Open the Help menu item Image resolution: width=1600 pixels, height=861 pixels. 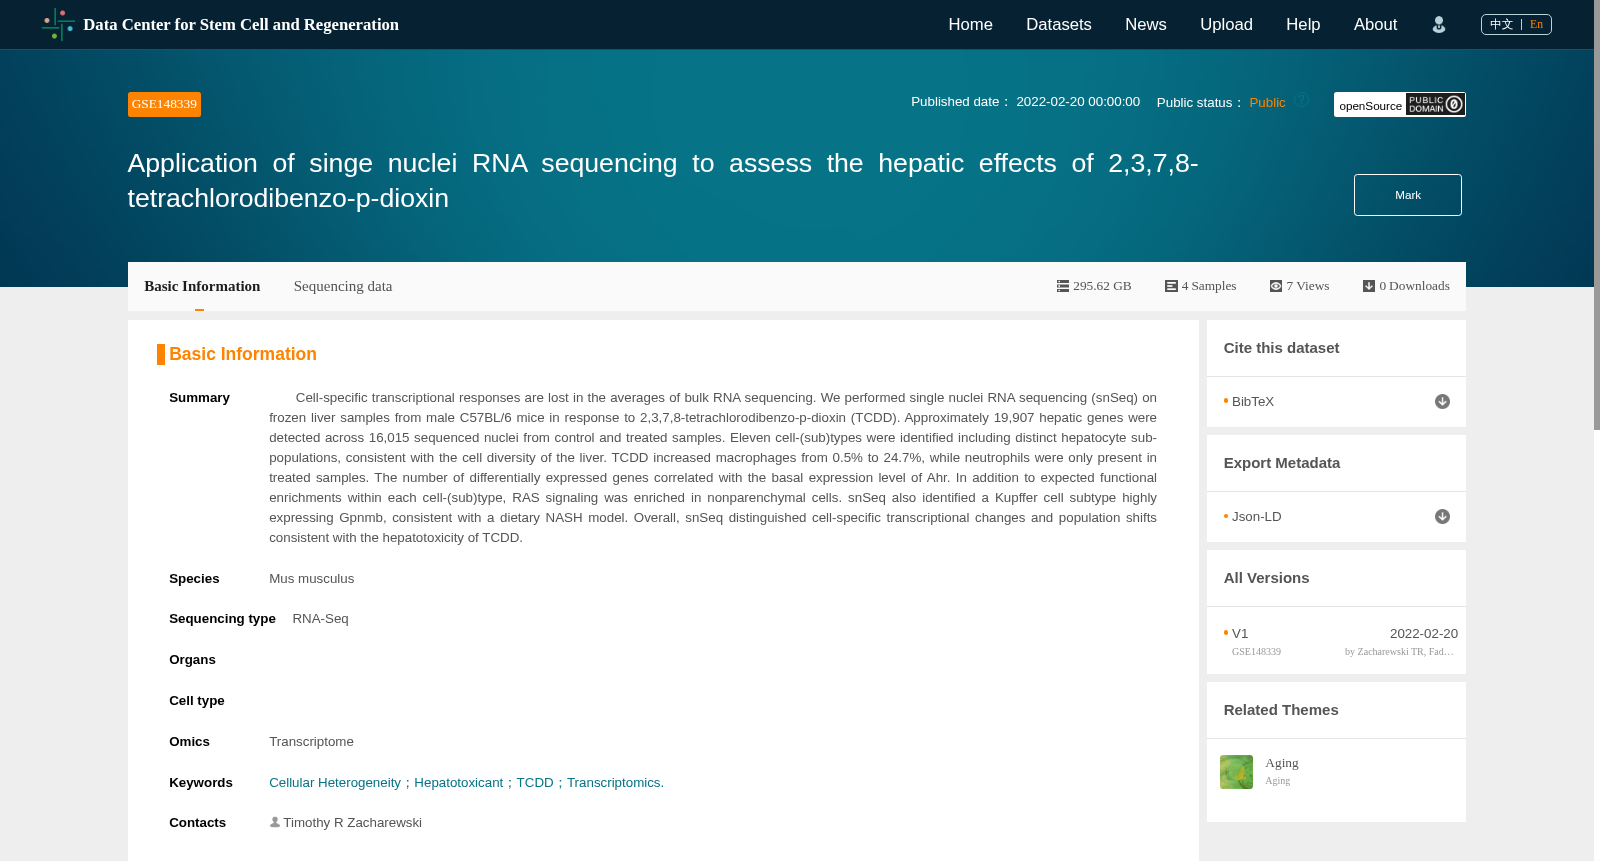(x=1303, y=24)
